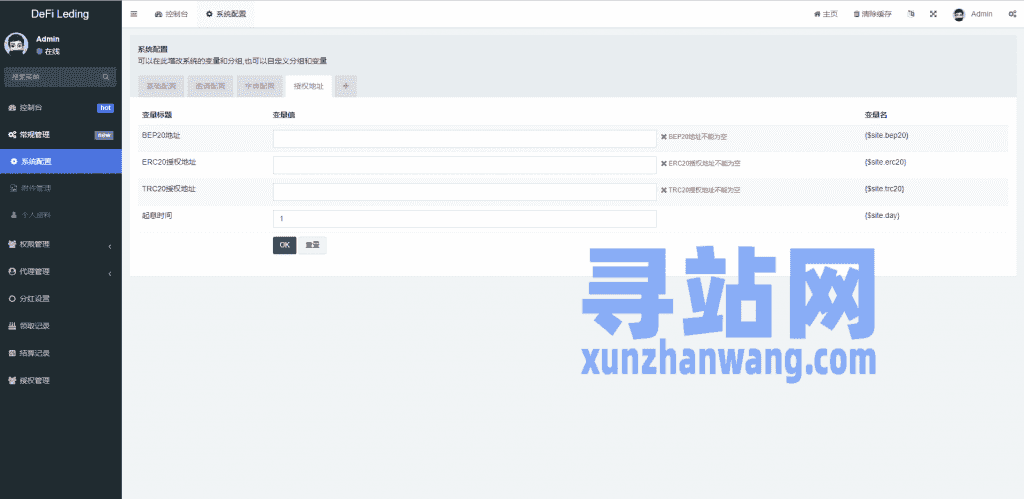Click the Admin avatar in the sidebar
Viewport: 1024px width, 499px height.
coord(16,44)
